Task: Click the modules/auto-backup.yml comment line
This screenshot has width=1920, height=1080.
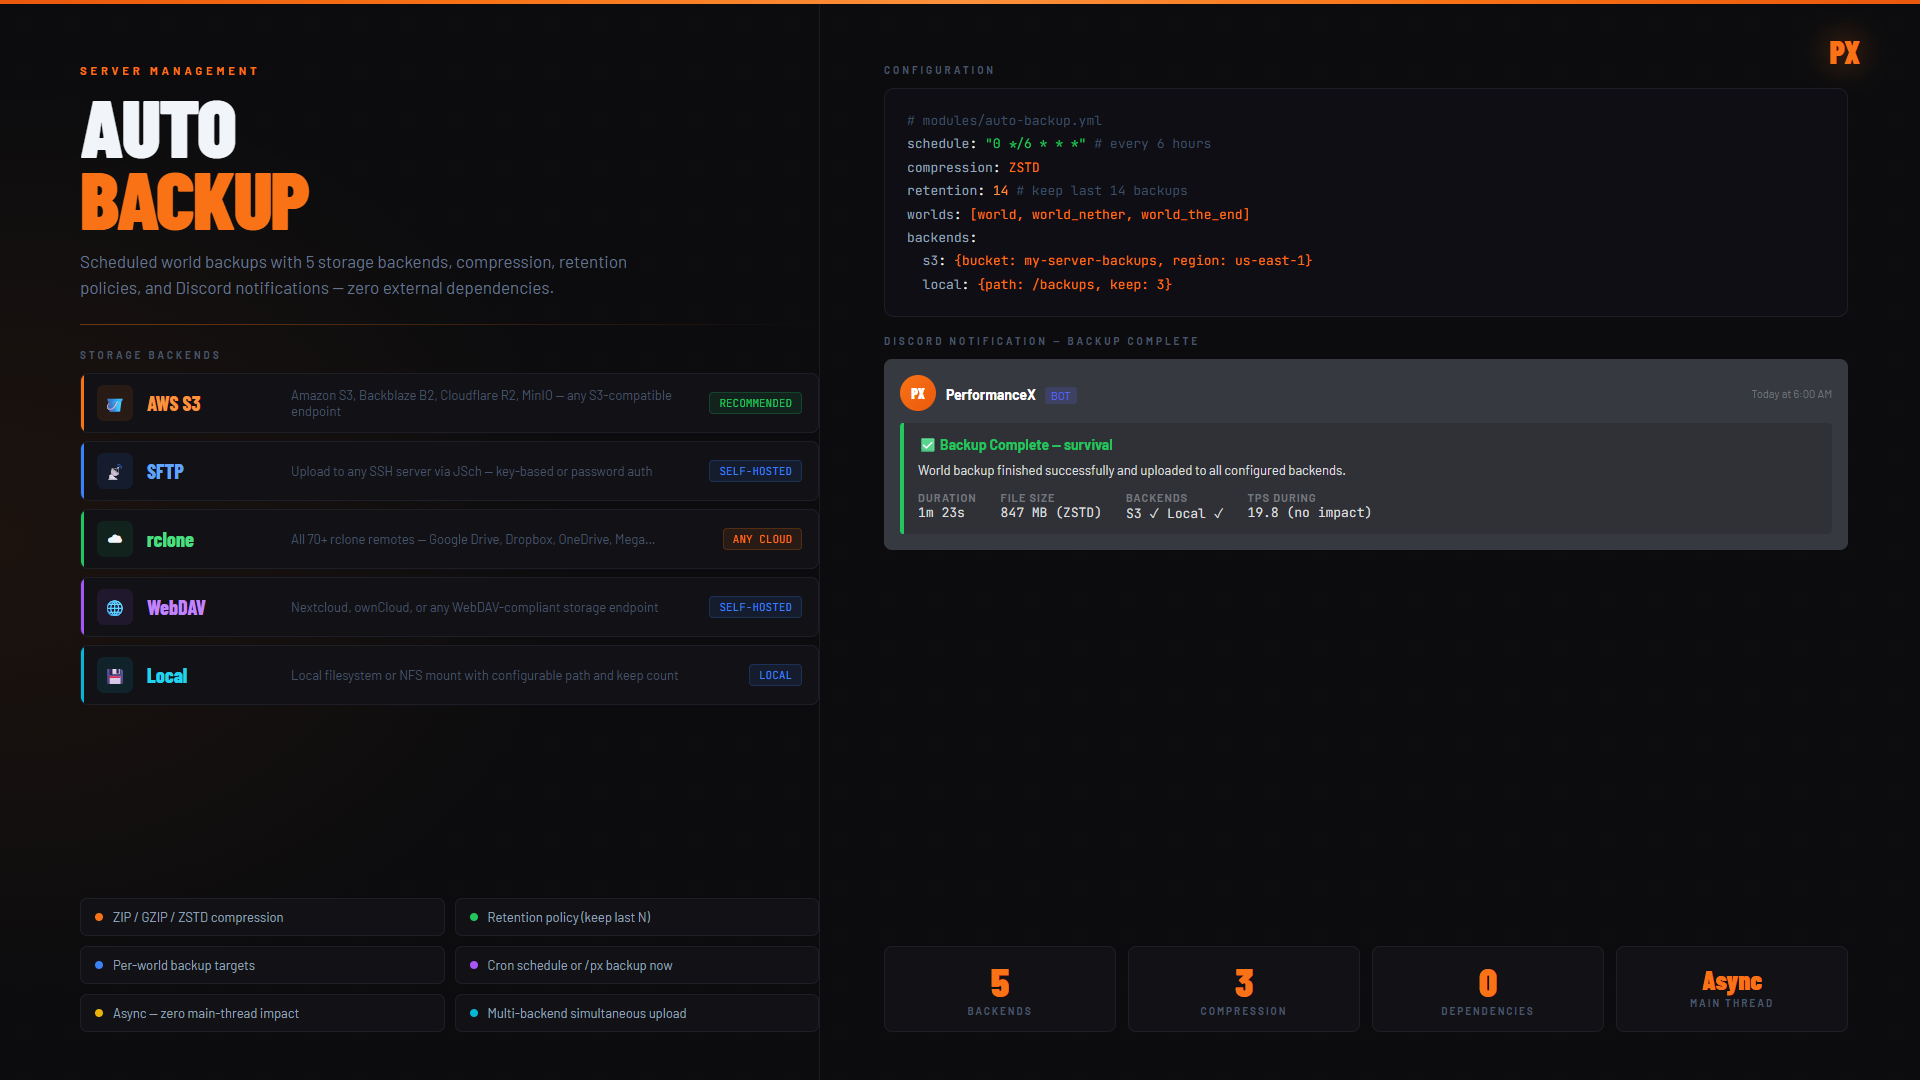Action: pyautogui.click(x=1004, y=120)
